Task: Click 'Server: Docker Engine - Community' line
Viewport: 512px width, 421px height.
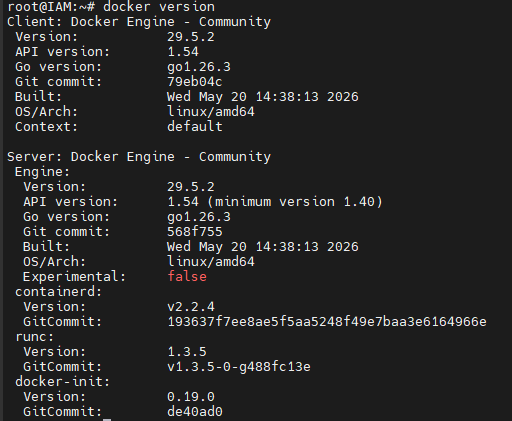Action: (x=139, y=157)
